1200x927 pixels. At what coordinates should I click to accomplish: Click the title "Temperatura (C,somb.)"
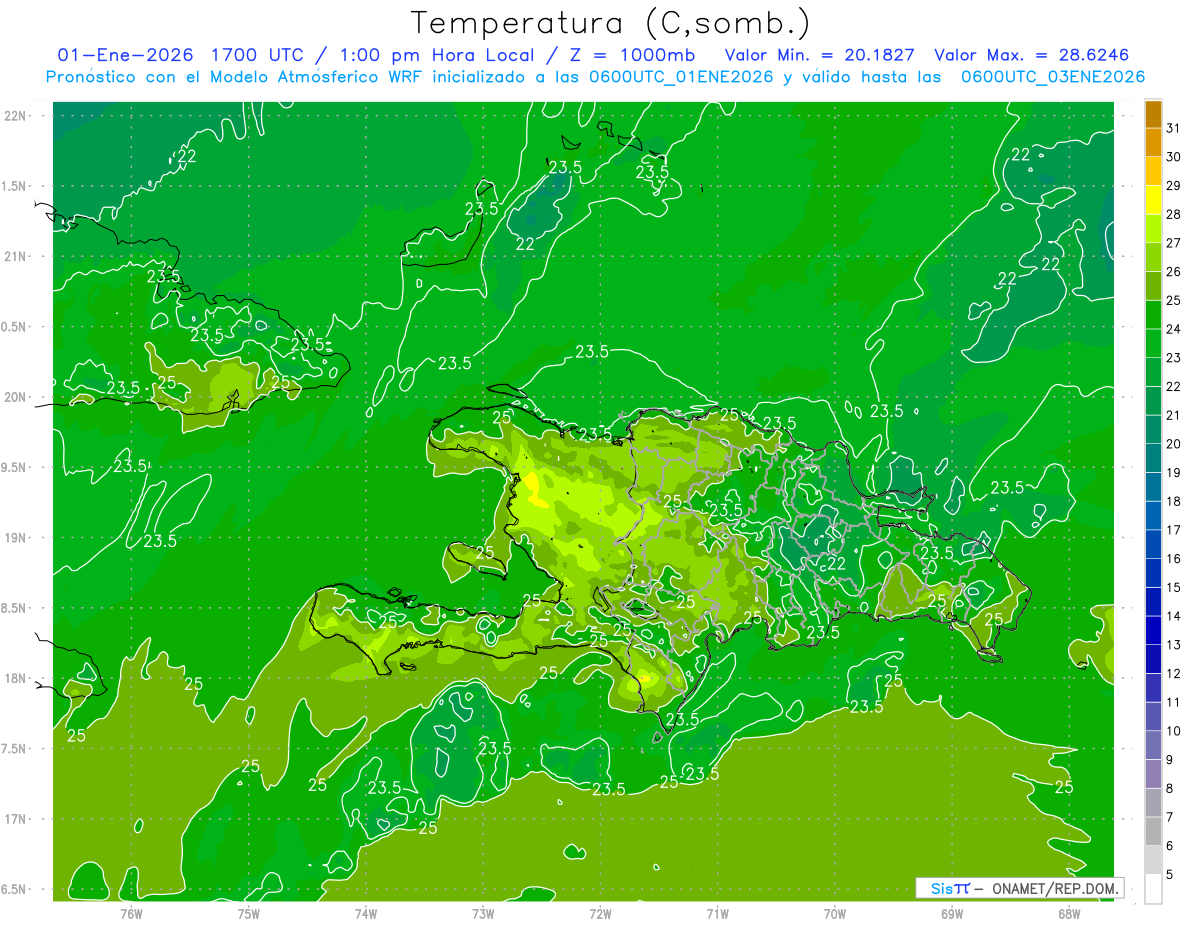pos(610,23)
